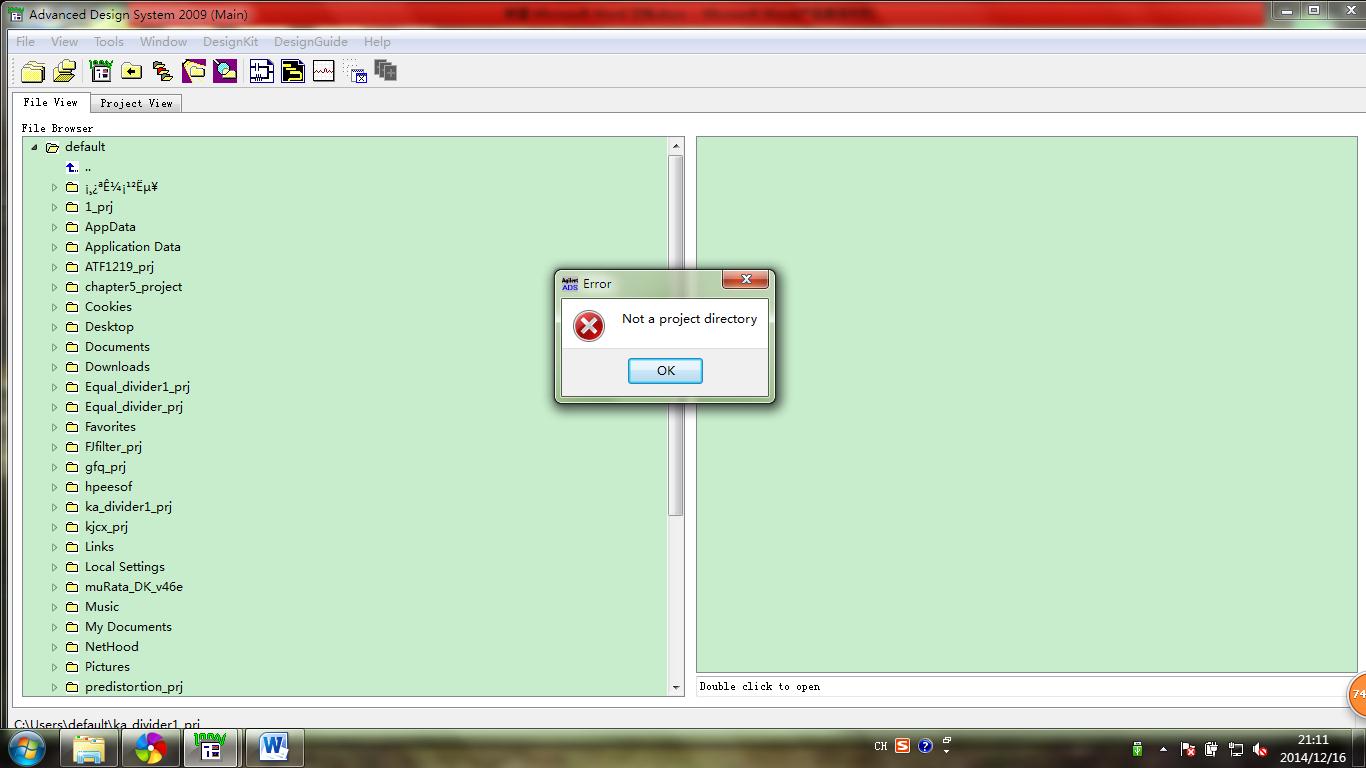Expand the ATF1219_prj folder arrow
This screenshot has width=1366, height=768.
(55, 267)
